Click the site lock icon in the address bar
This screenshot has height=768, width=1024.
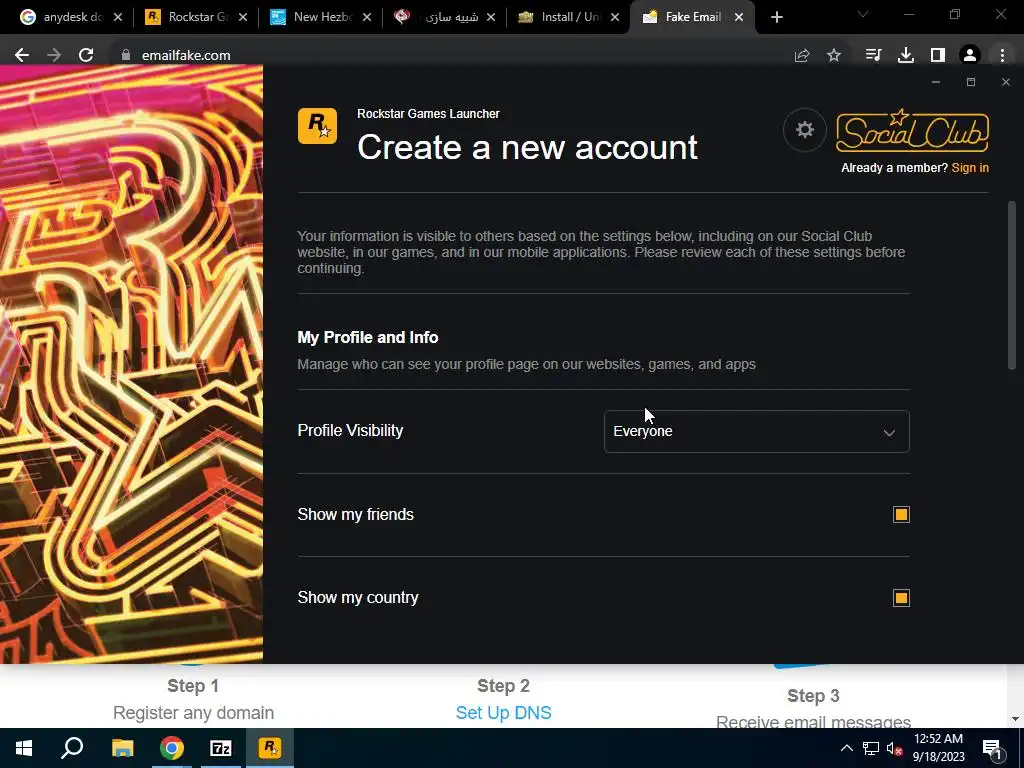(x=126, y=56)
